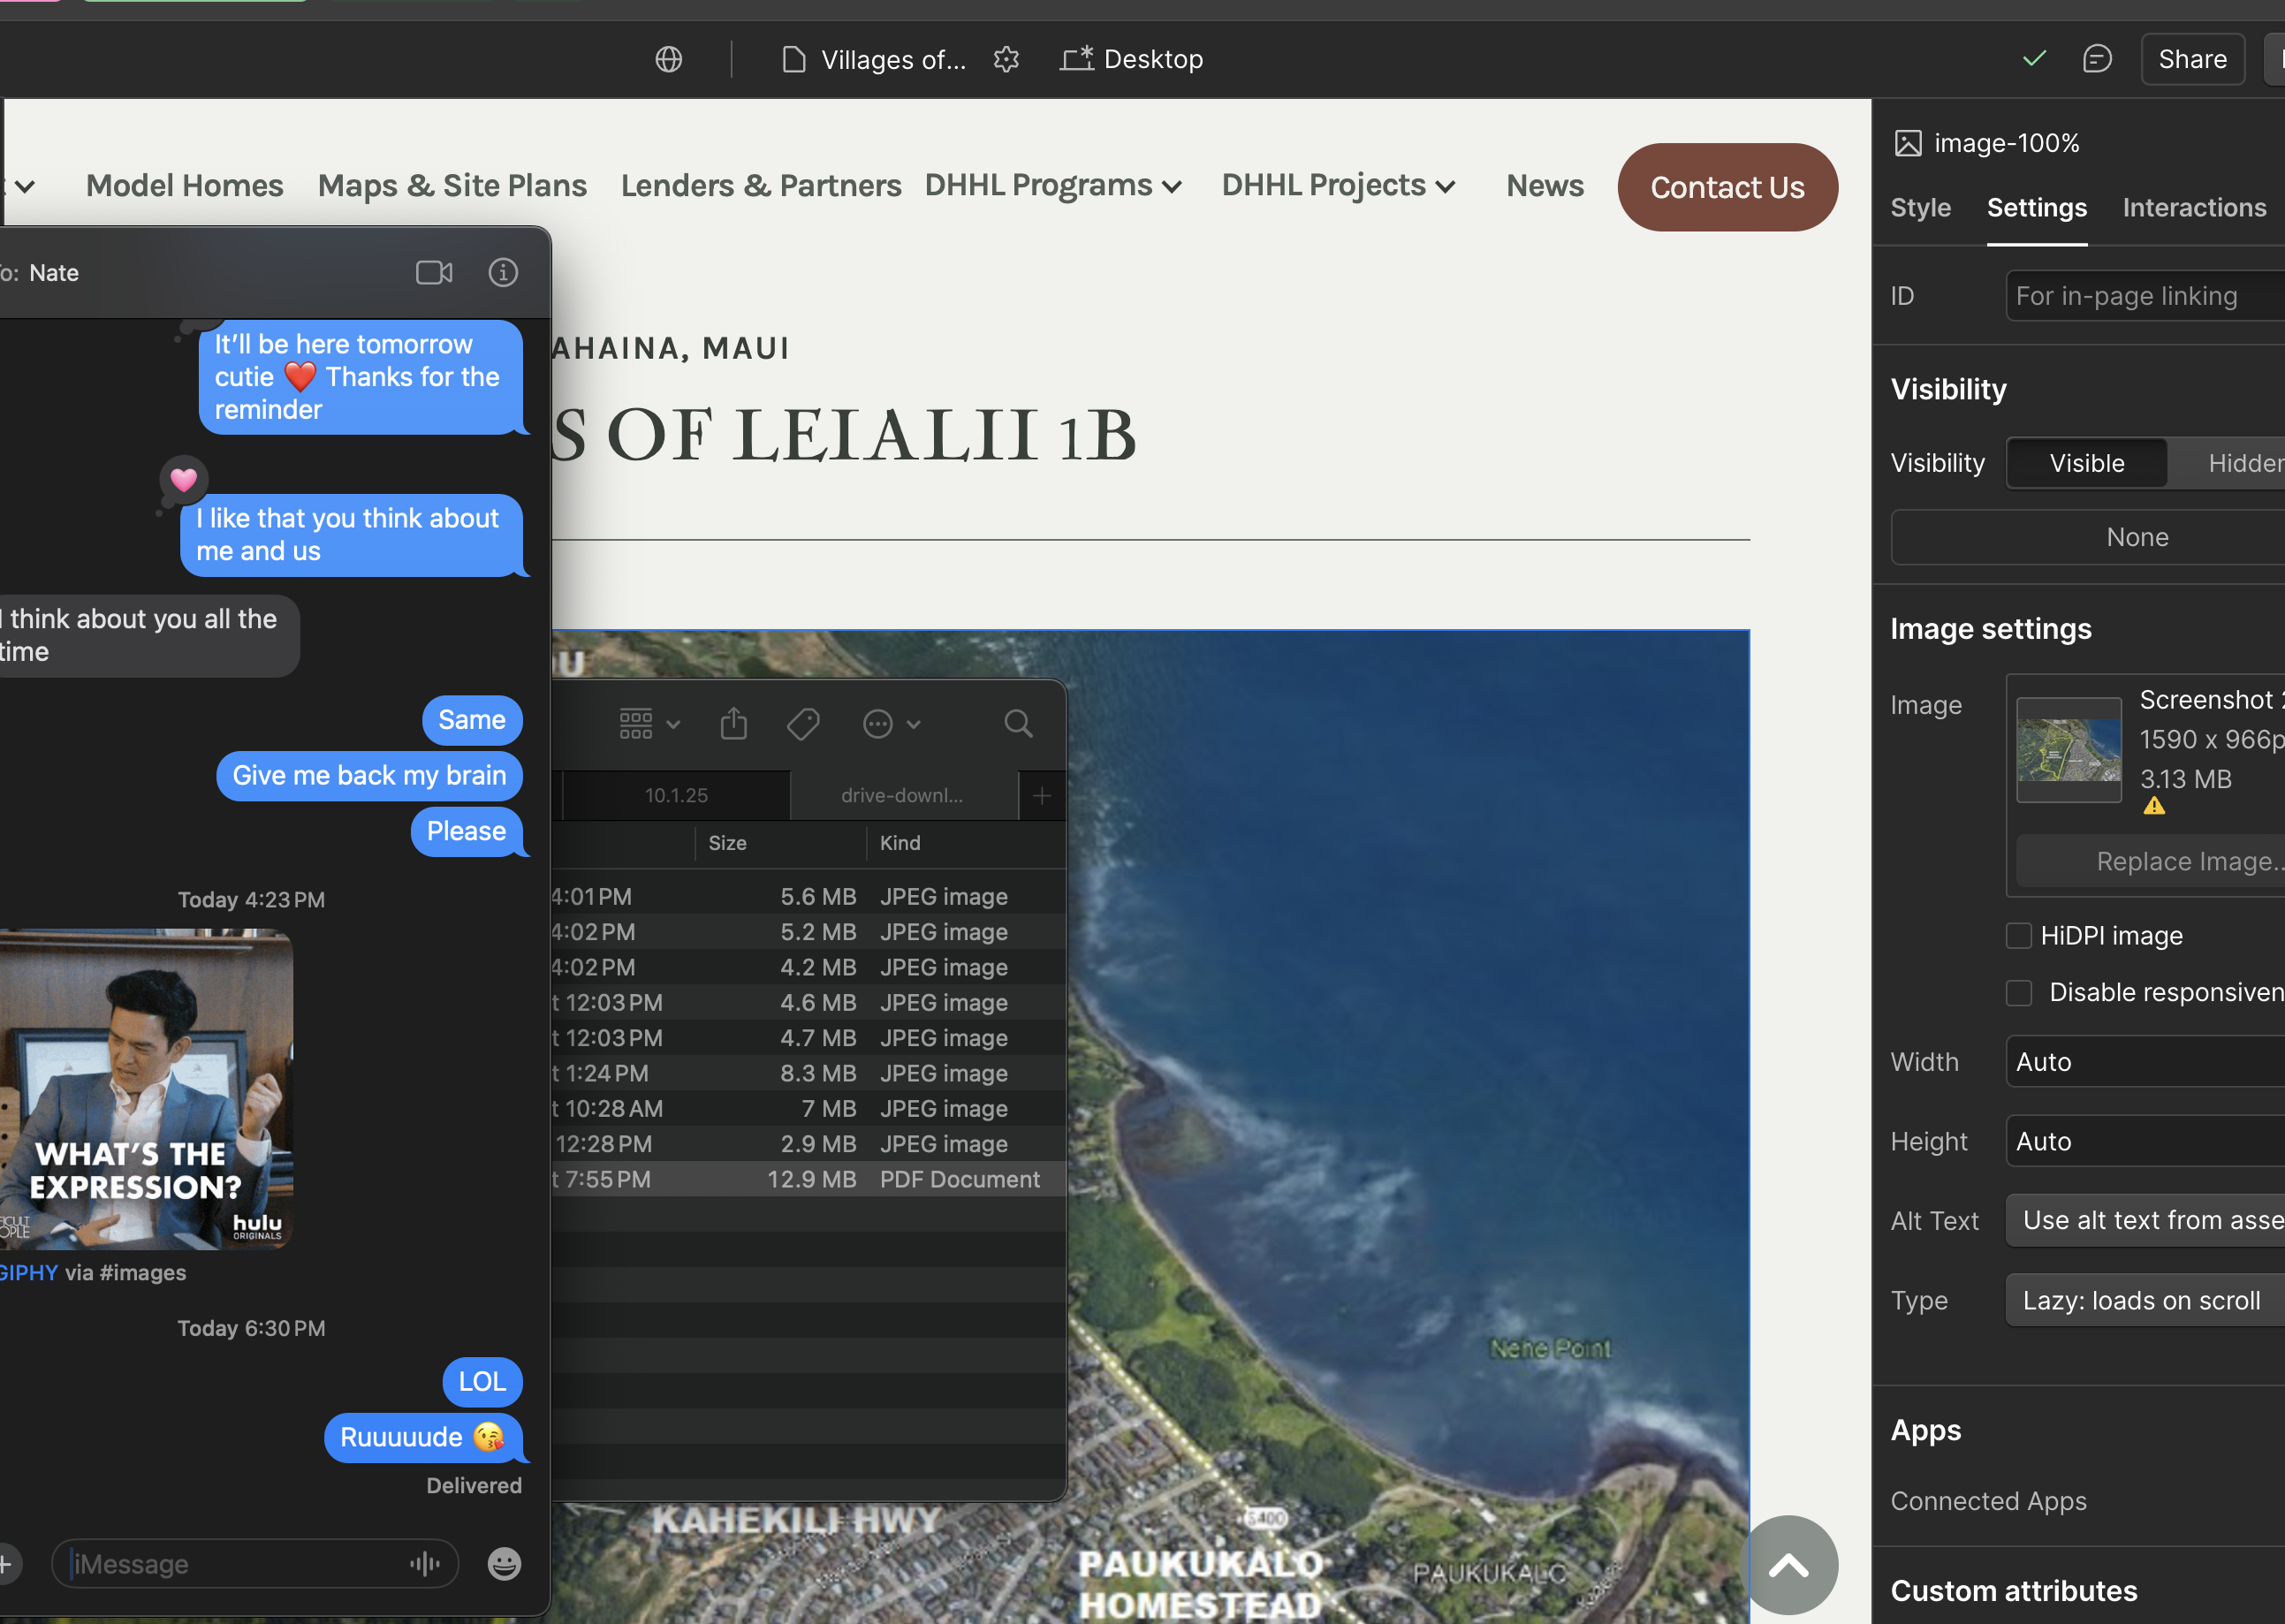This screenshot has height=1624, width=2285.
Task: Click the Finder share icon
Action: 734,723
